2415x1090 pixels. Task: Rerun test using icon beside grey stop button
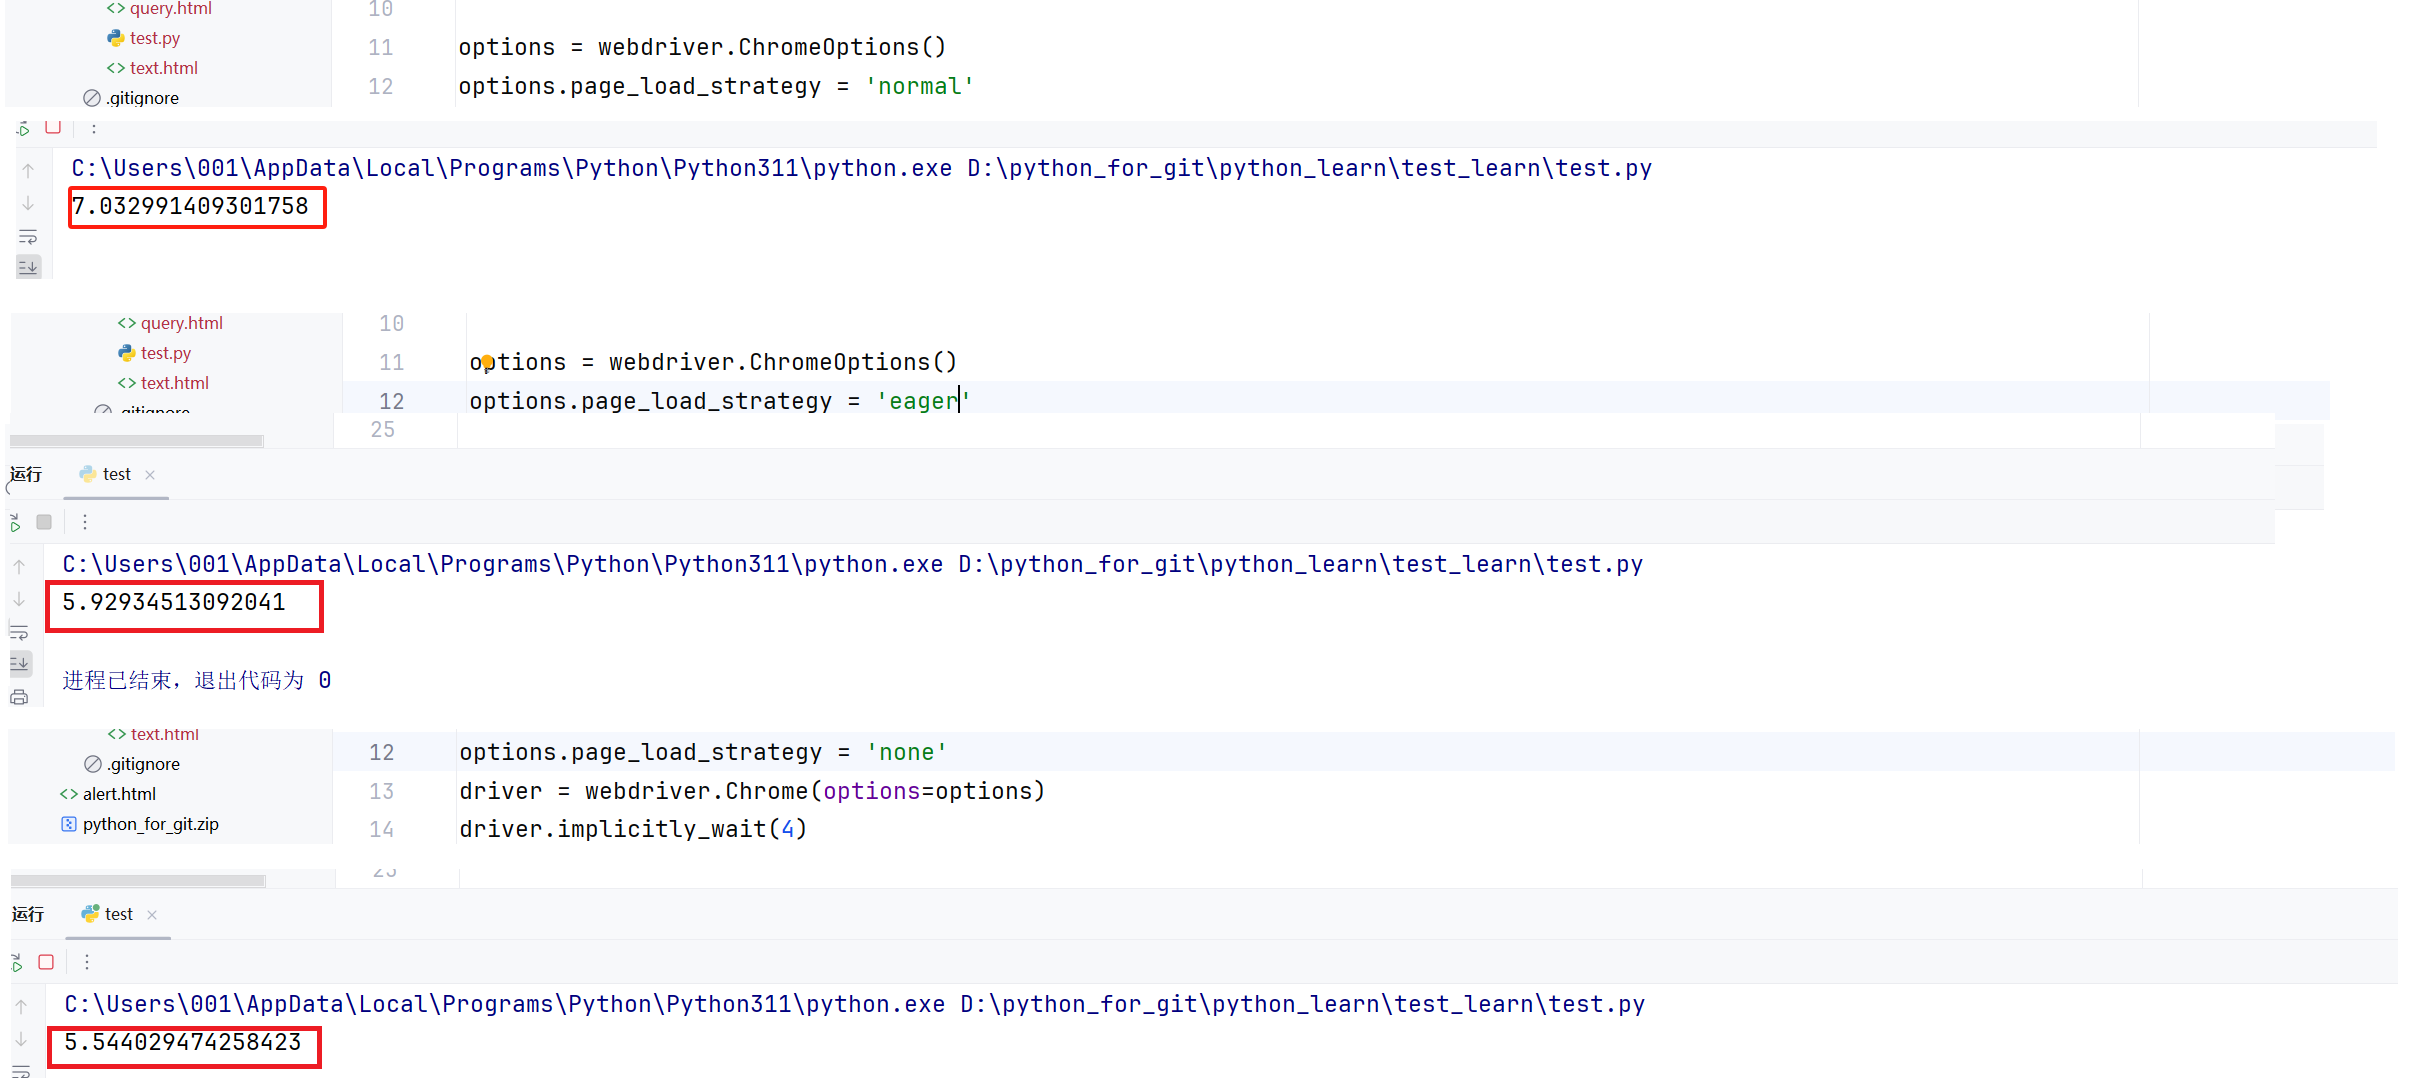tap(15, 522)
